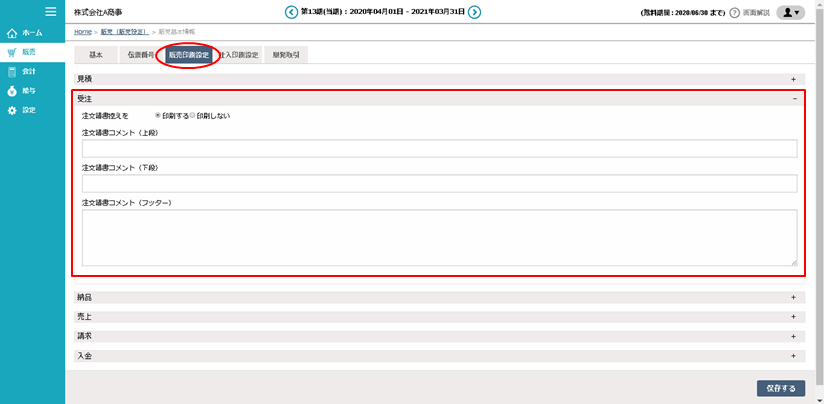Expand the 請求 section

(794, 336)
